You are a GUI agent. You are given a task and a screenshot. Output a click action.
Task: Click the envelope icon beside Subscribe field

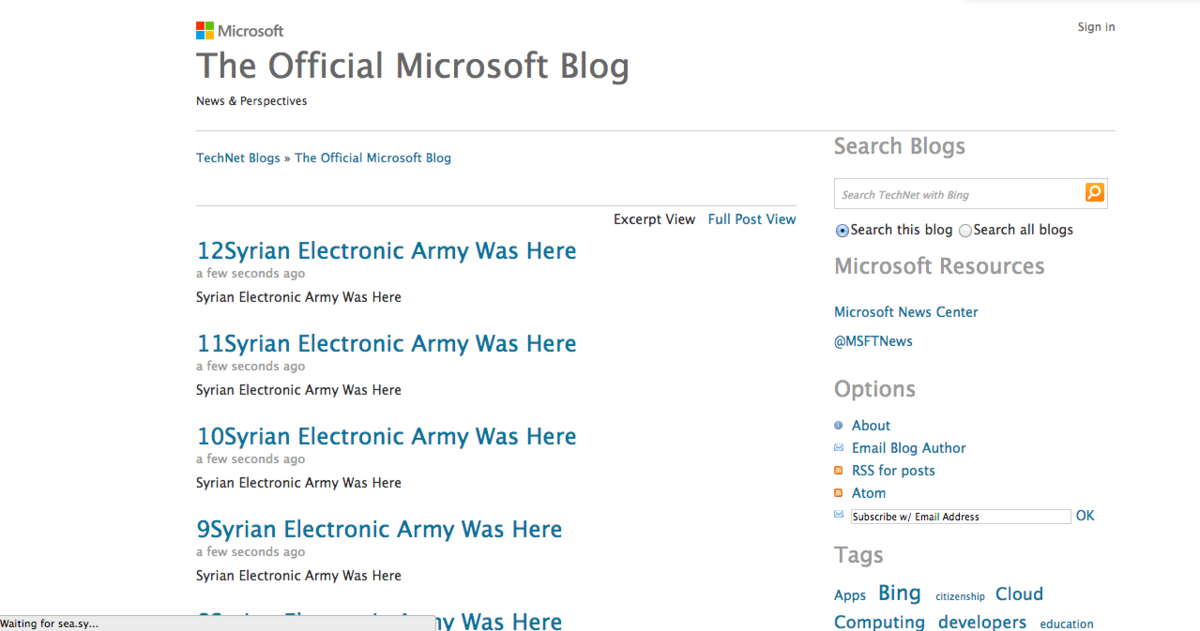coord(839,515)
